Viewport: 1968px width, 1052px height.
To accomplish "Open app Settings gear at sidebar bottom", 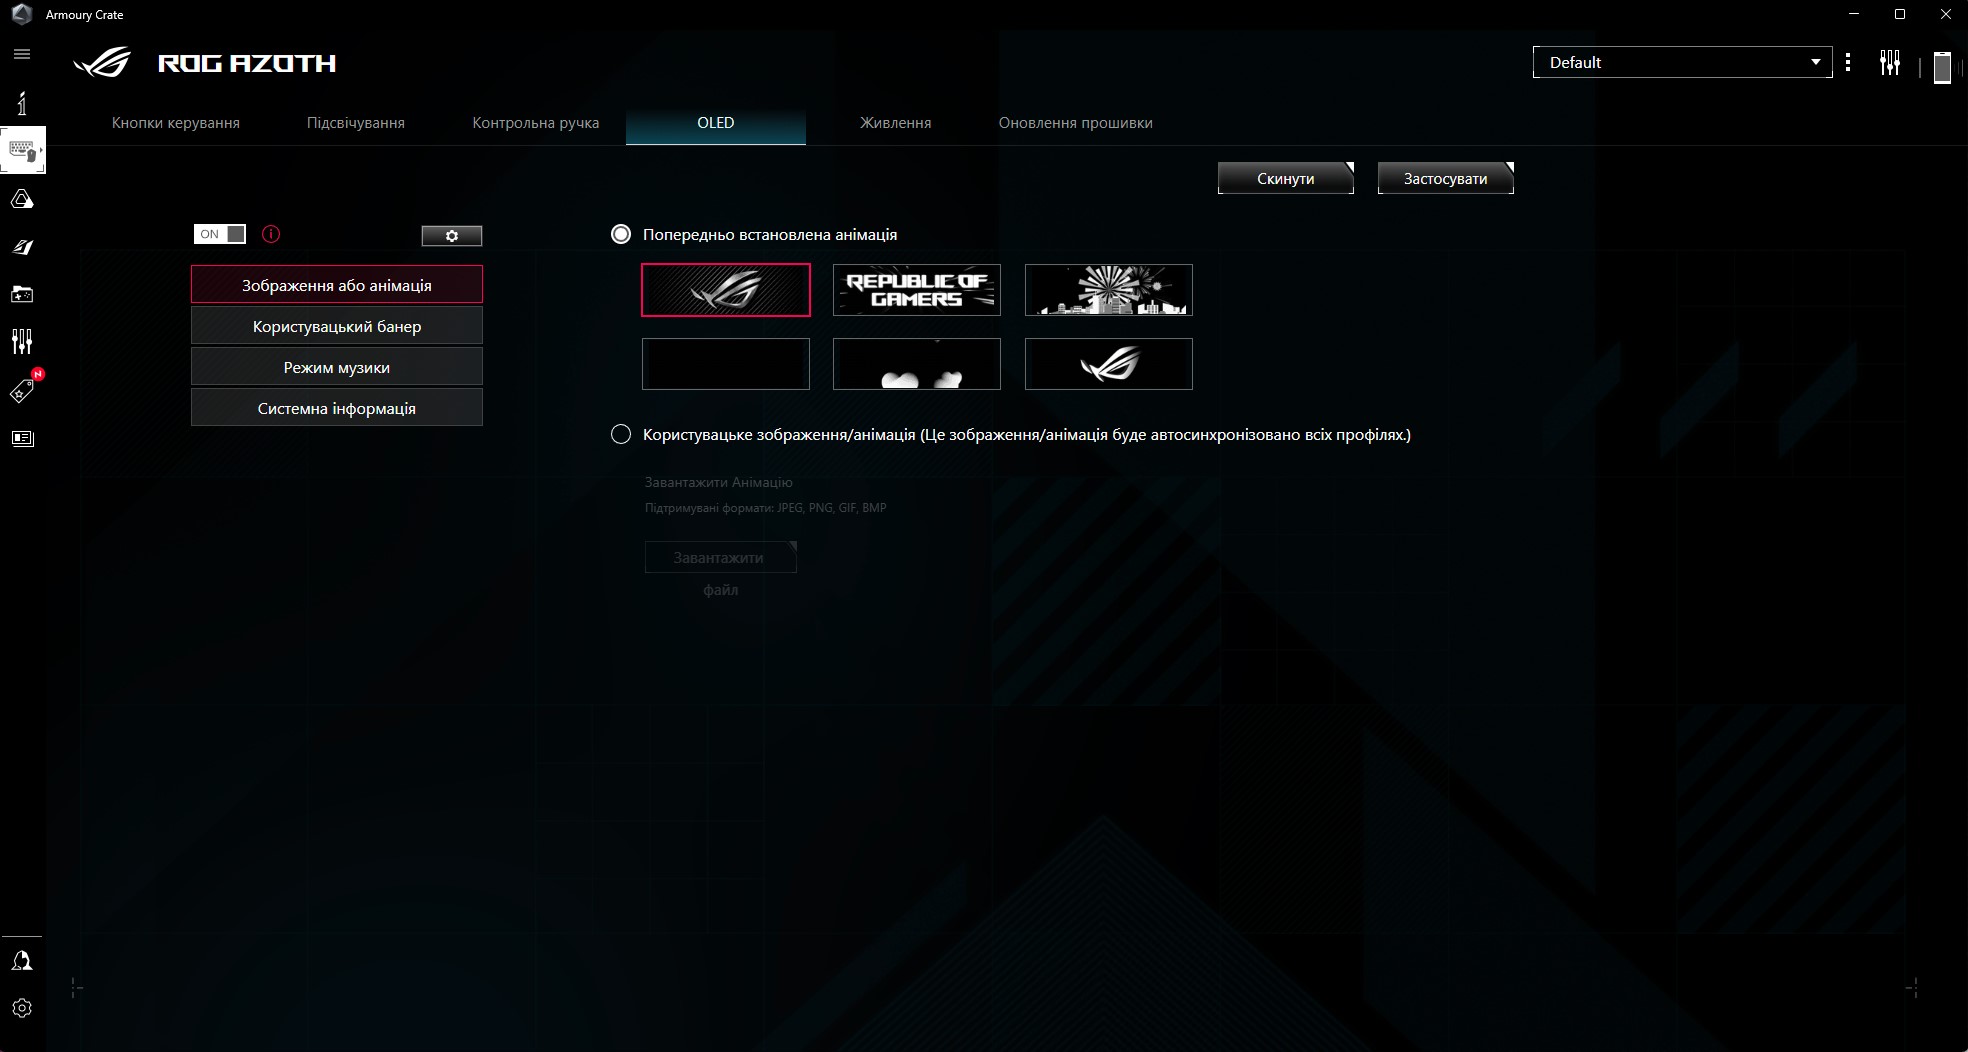I will 22,1008.
